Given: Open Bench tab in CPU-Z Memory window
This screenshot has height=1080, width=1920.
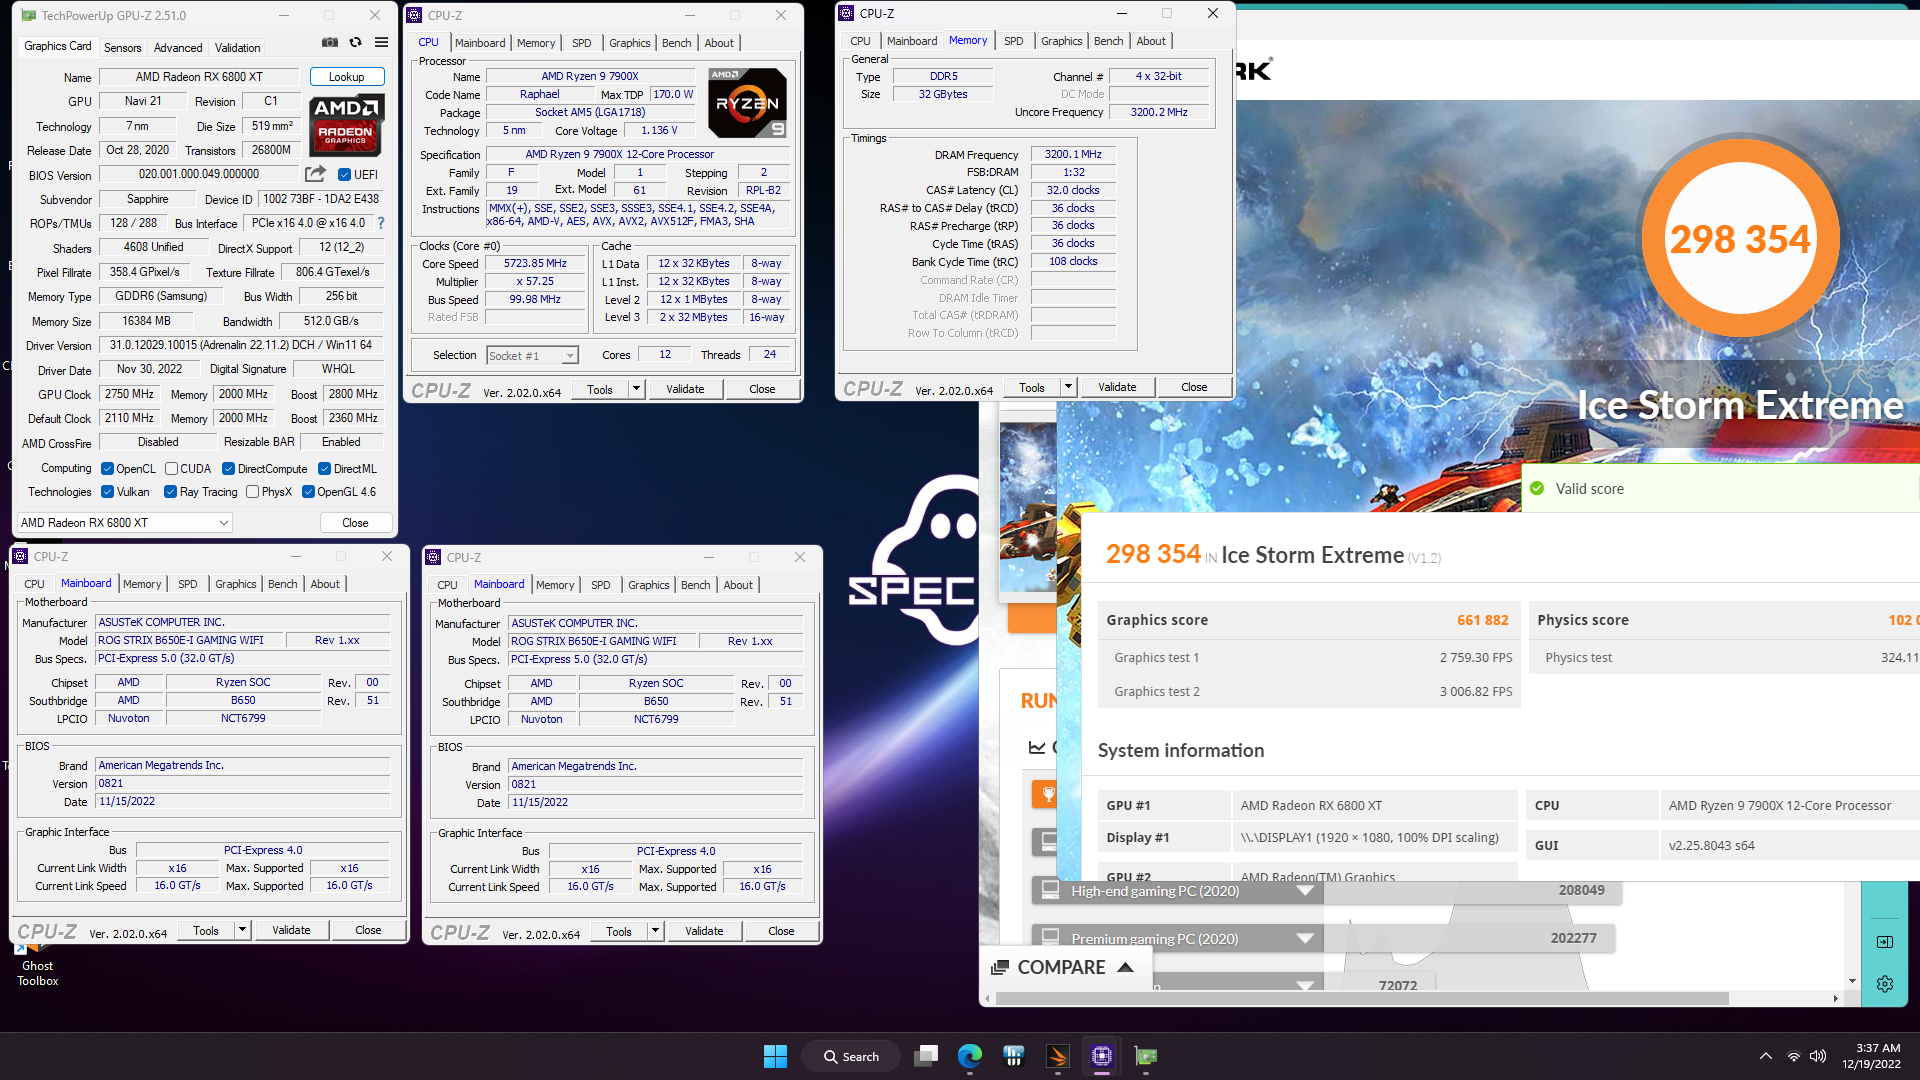Looking at the screenshot, I should pyautogui.click(x=1108, y=41).
